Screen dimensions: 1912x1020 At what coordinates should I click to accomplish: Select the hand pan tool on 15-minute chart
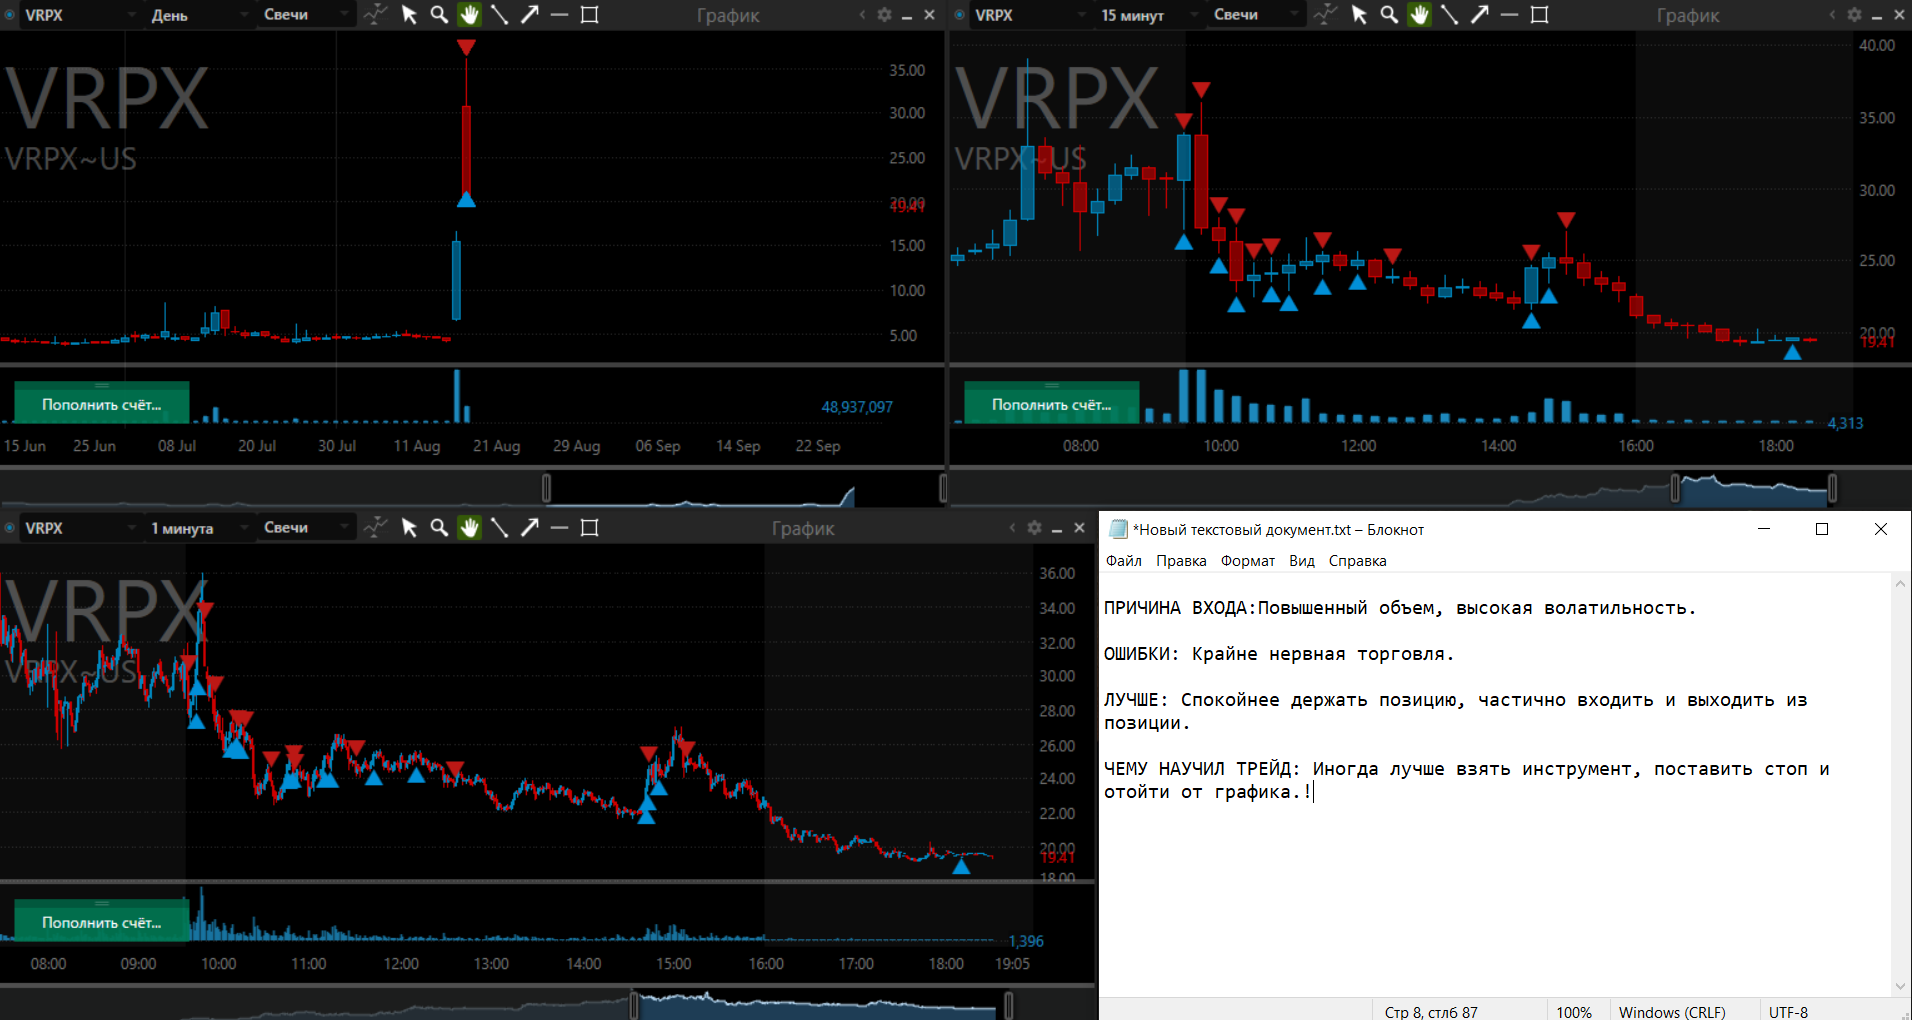(1419, 14)
